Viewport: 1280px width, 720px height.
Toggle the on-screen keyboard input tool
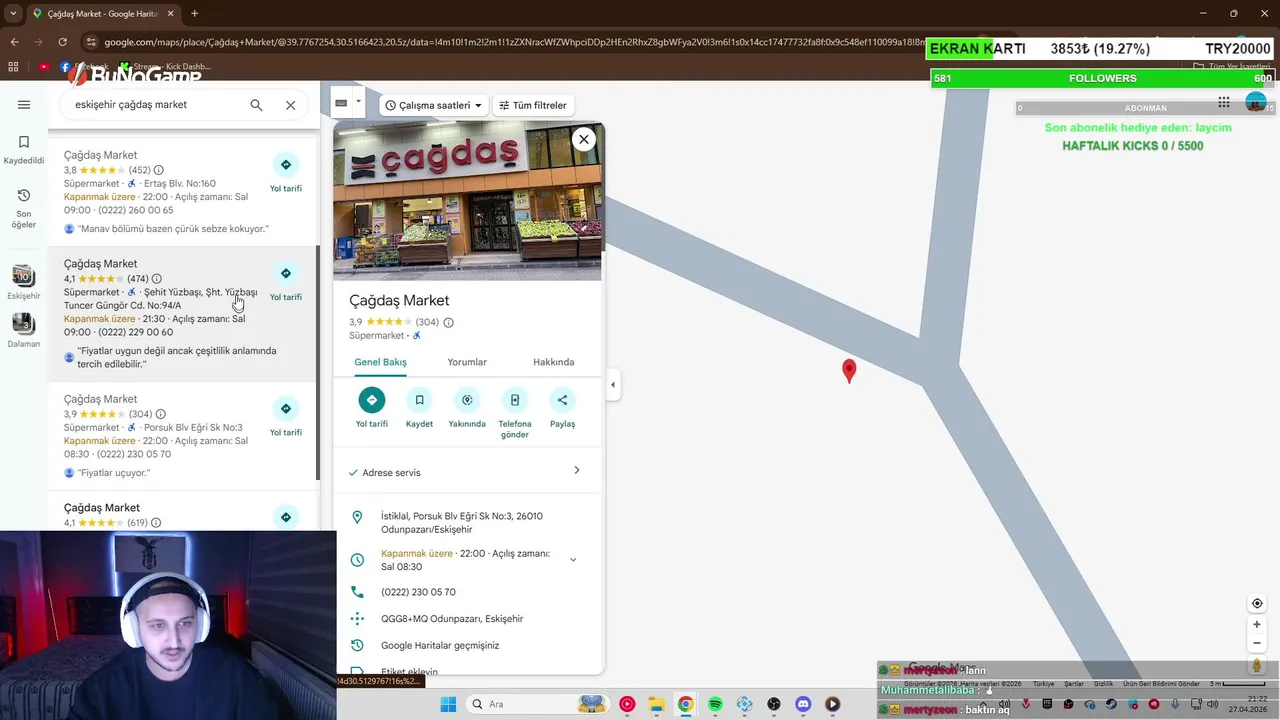pos(341,103)
